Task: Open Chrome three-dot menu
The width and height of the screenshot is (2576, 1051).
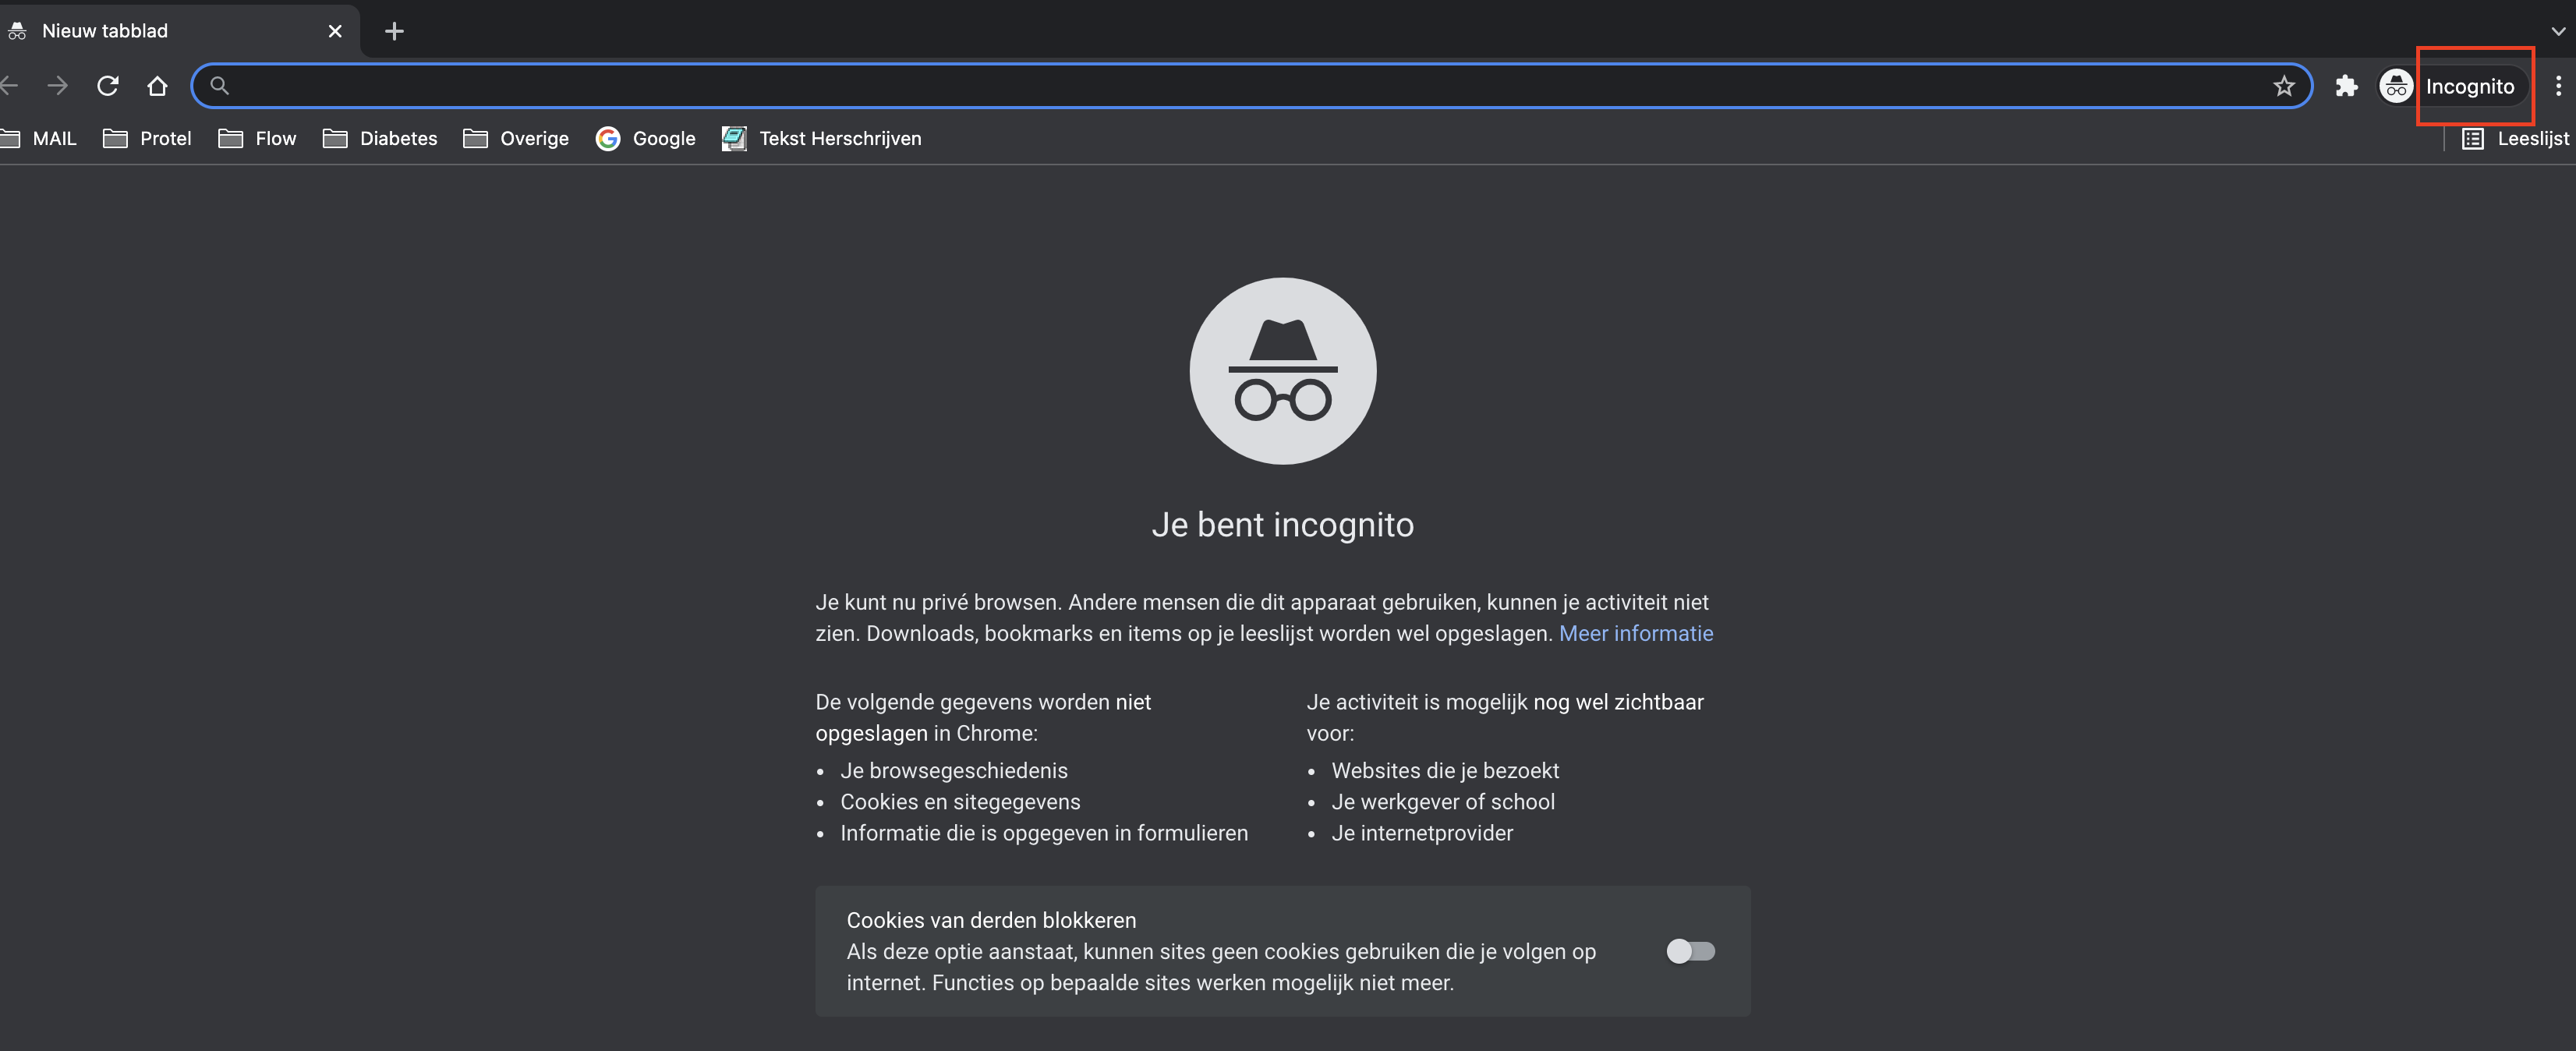Action: tap(2558, 86)
